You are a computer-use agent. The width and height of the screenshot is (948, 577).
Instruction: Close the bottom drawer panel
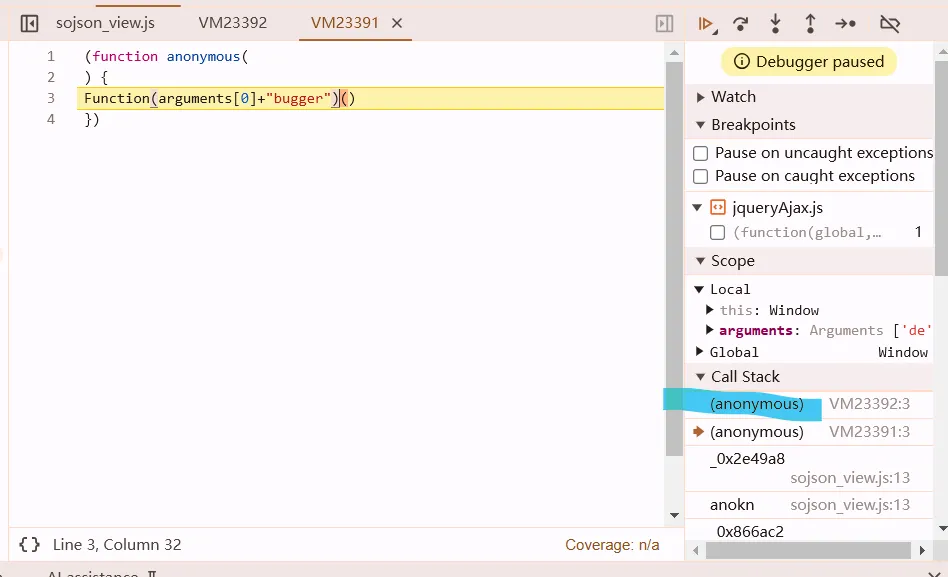click(934, 573)
